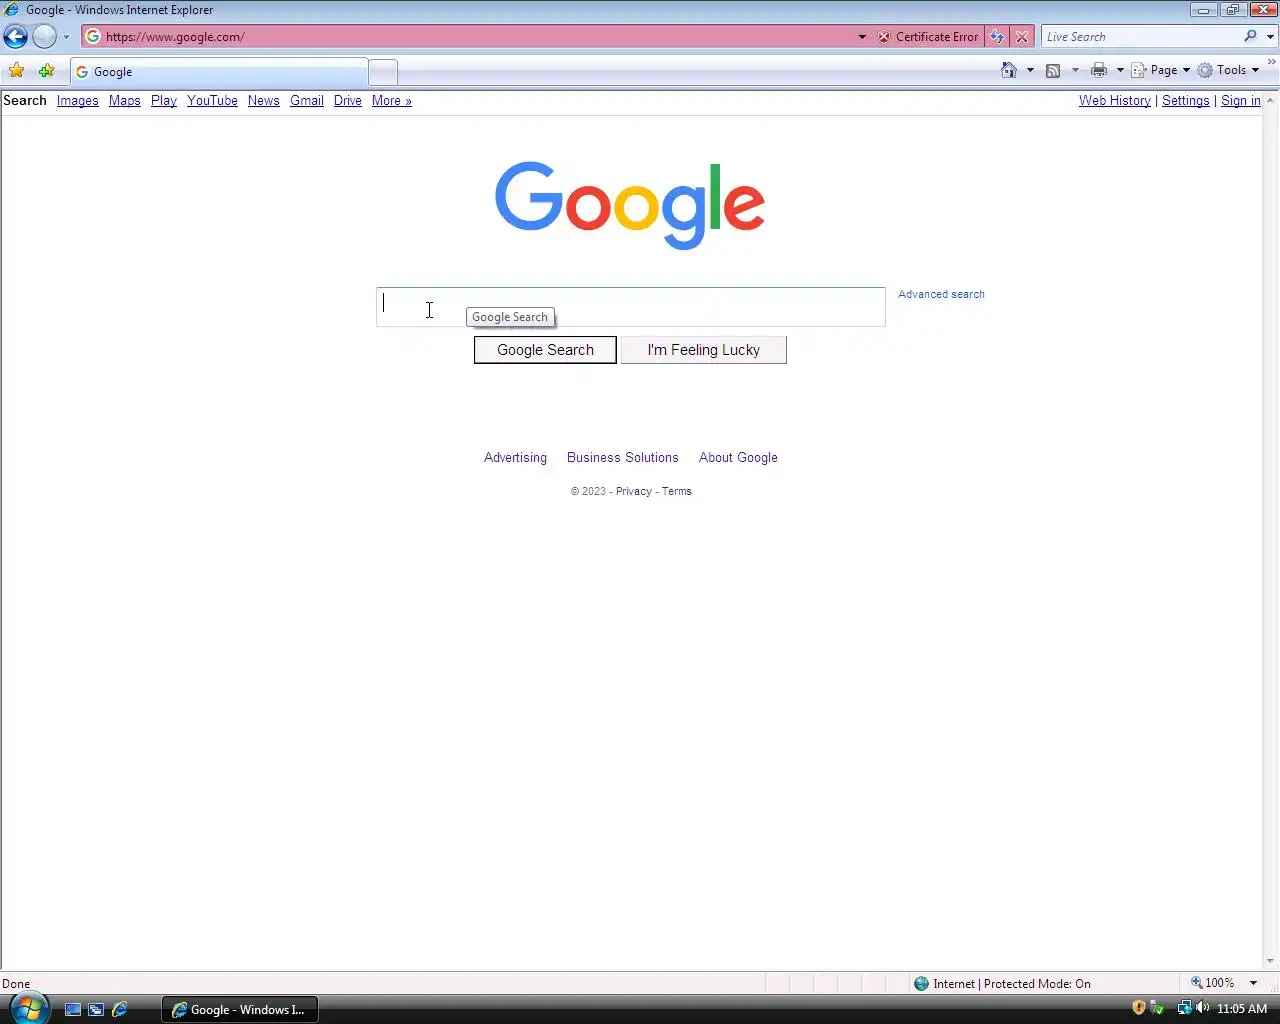
Task: Open the Images link in Google bar
Action: [x=78, y=101]
